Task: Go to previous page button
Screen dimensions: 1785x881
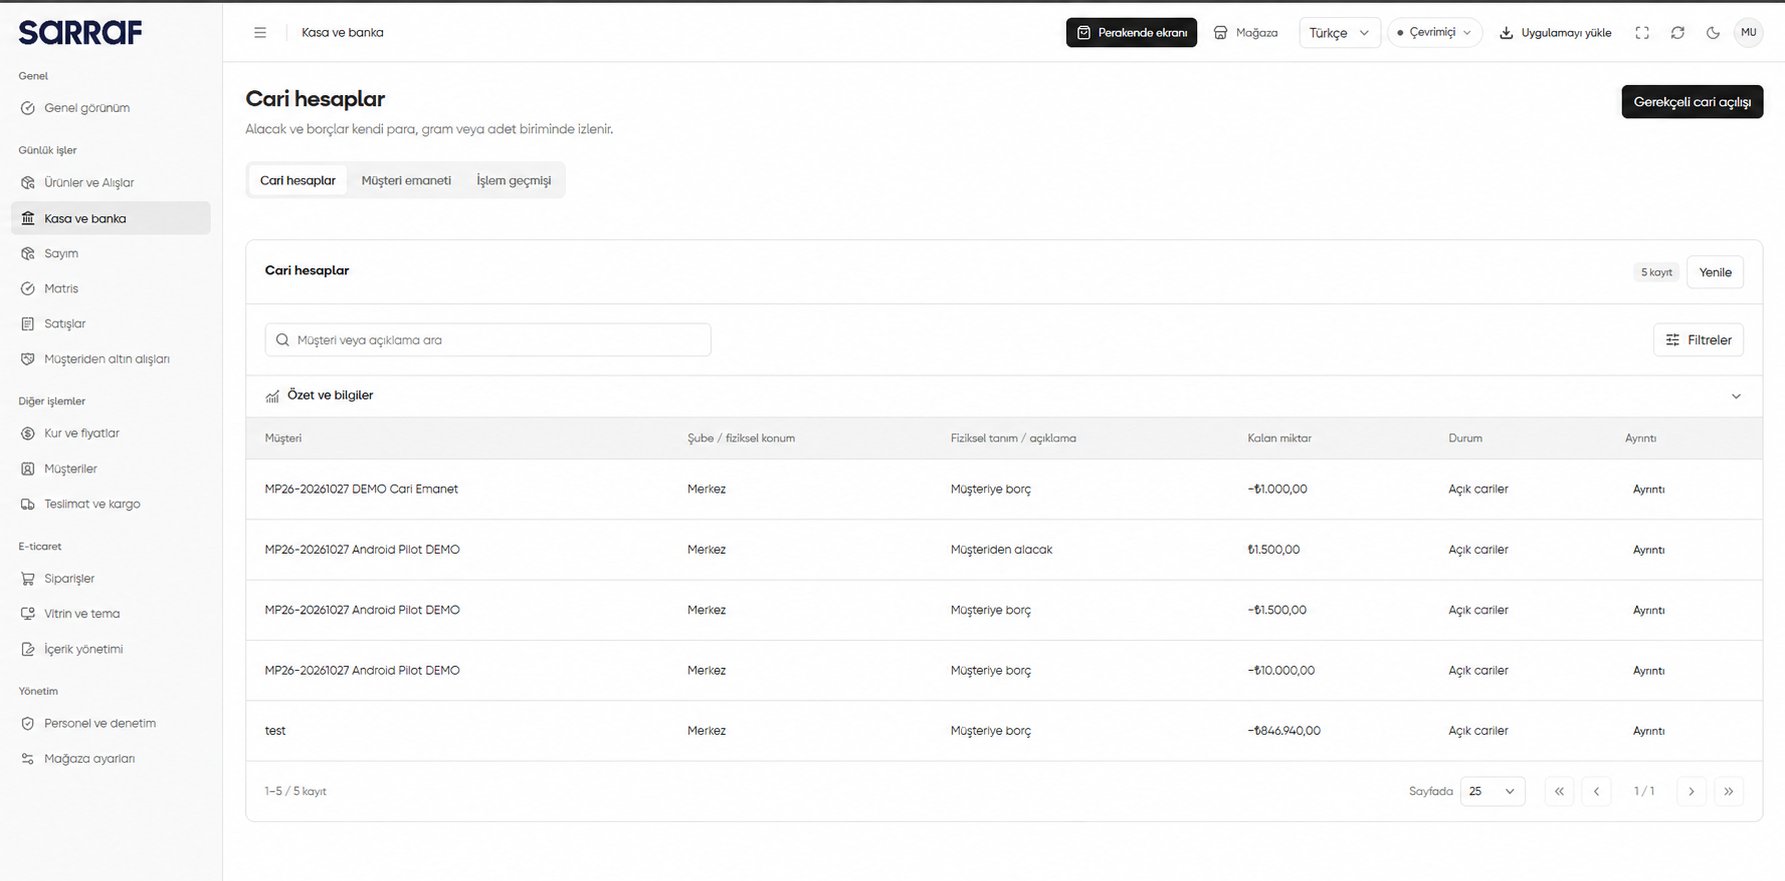Action: click(x=1596, y=792)
